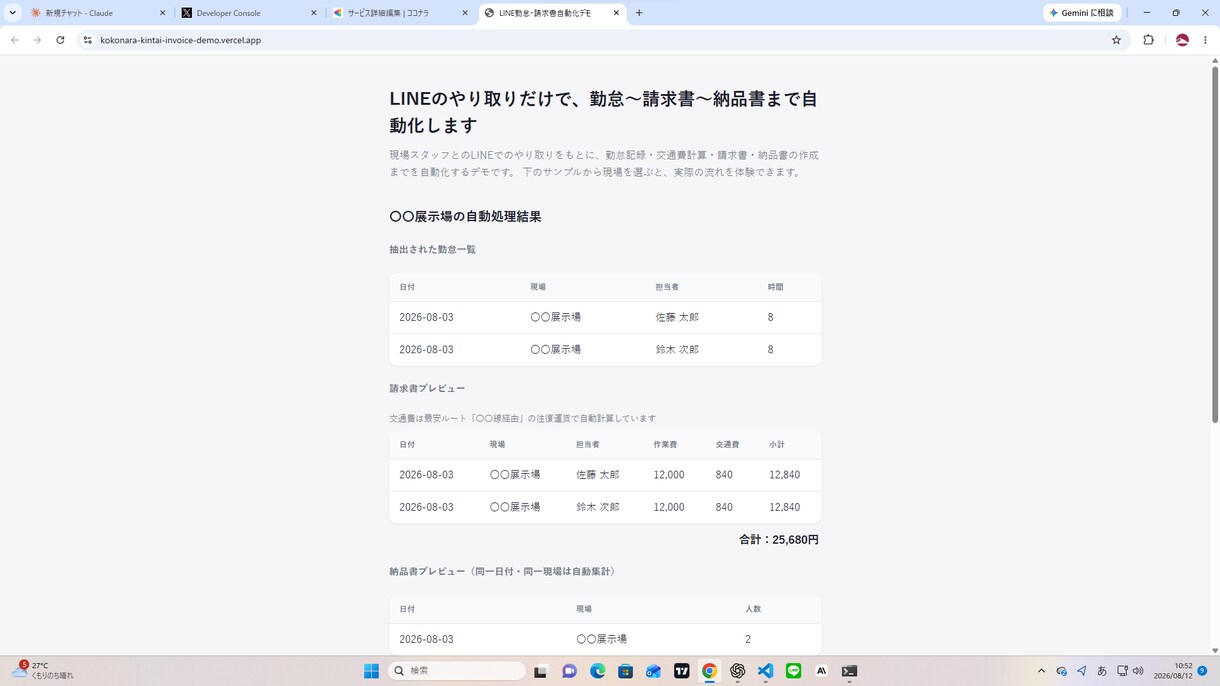1220x686 pixels.
Task: Click the scrollbar down arrow
Action: [1215, 650]
